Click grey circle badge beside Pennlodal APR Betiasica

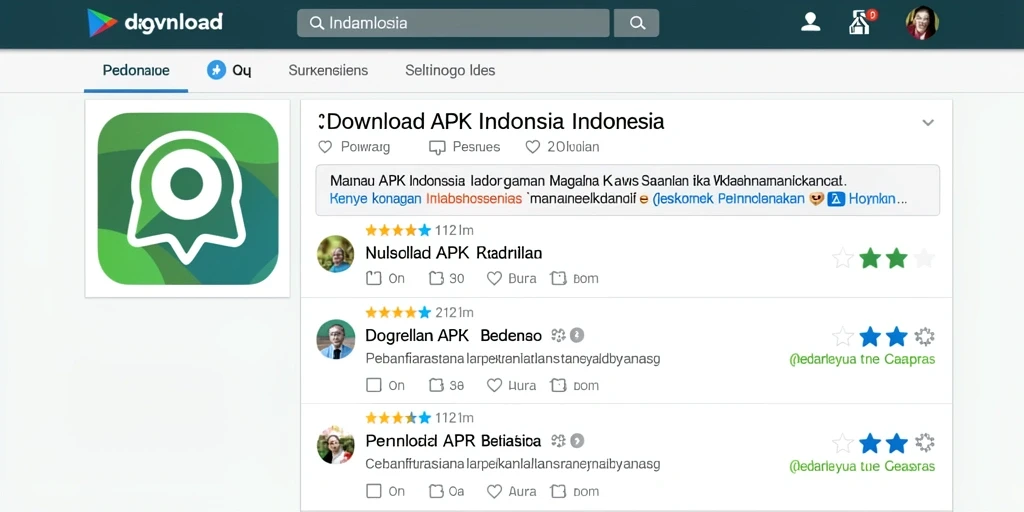[x=577, y=441]
